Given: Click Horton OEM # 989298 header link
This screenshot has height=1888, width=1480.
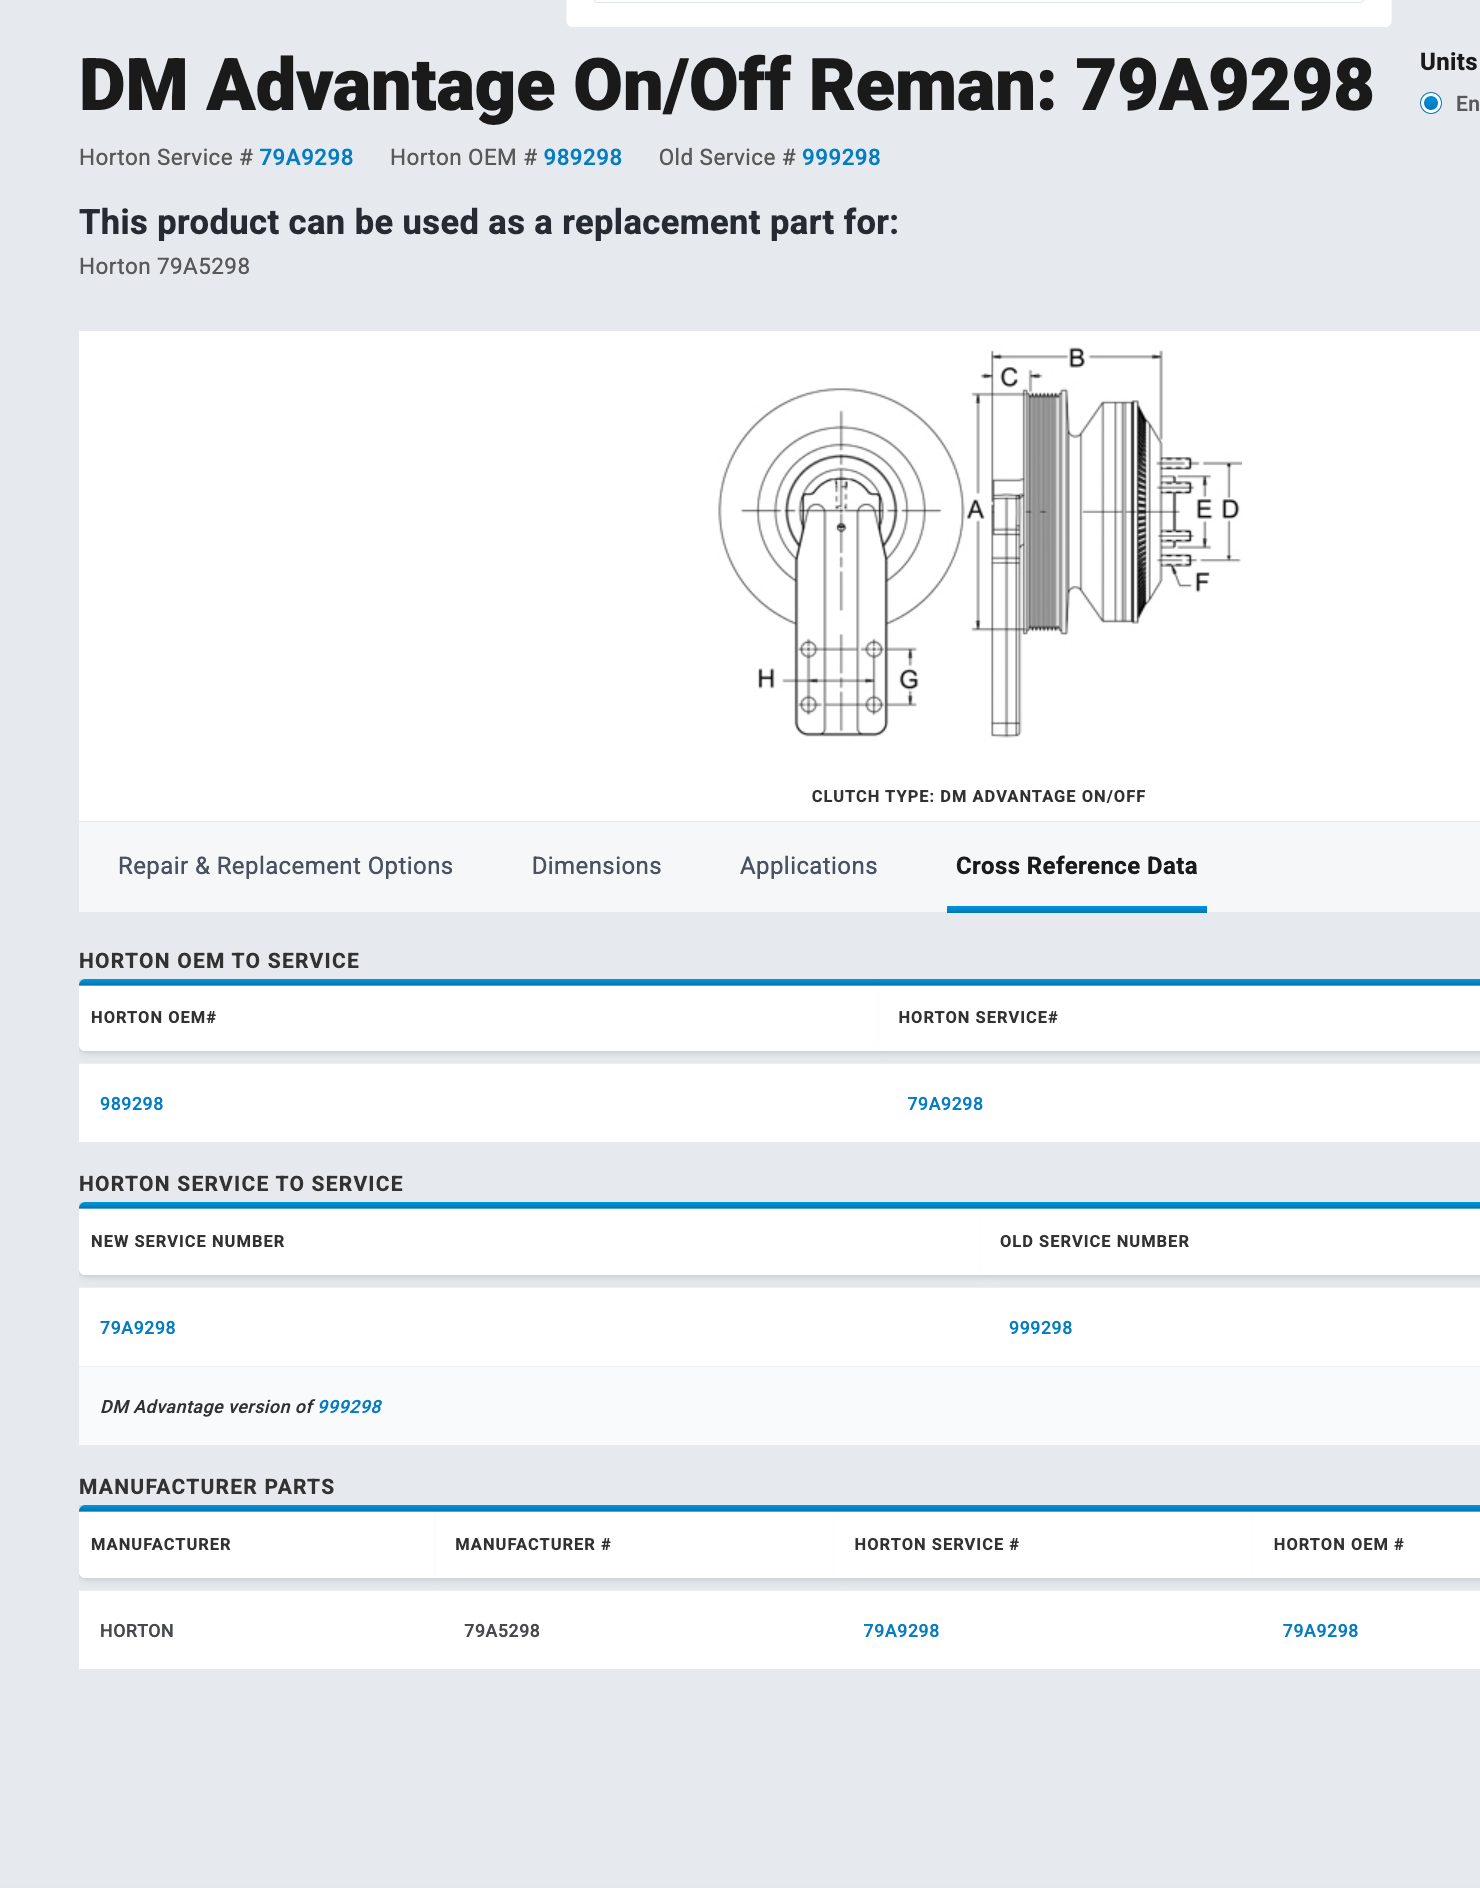Looking at the screenshot, I should (582, 157).
